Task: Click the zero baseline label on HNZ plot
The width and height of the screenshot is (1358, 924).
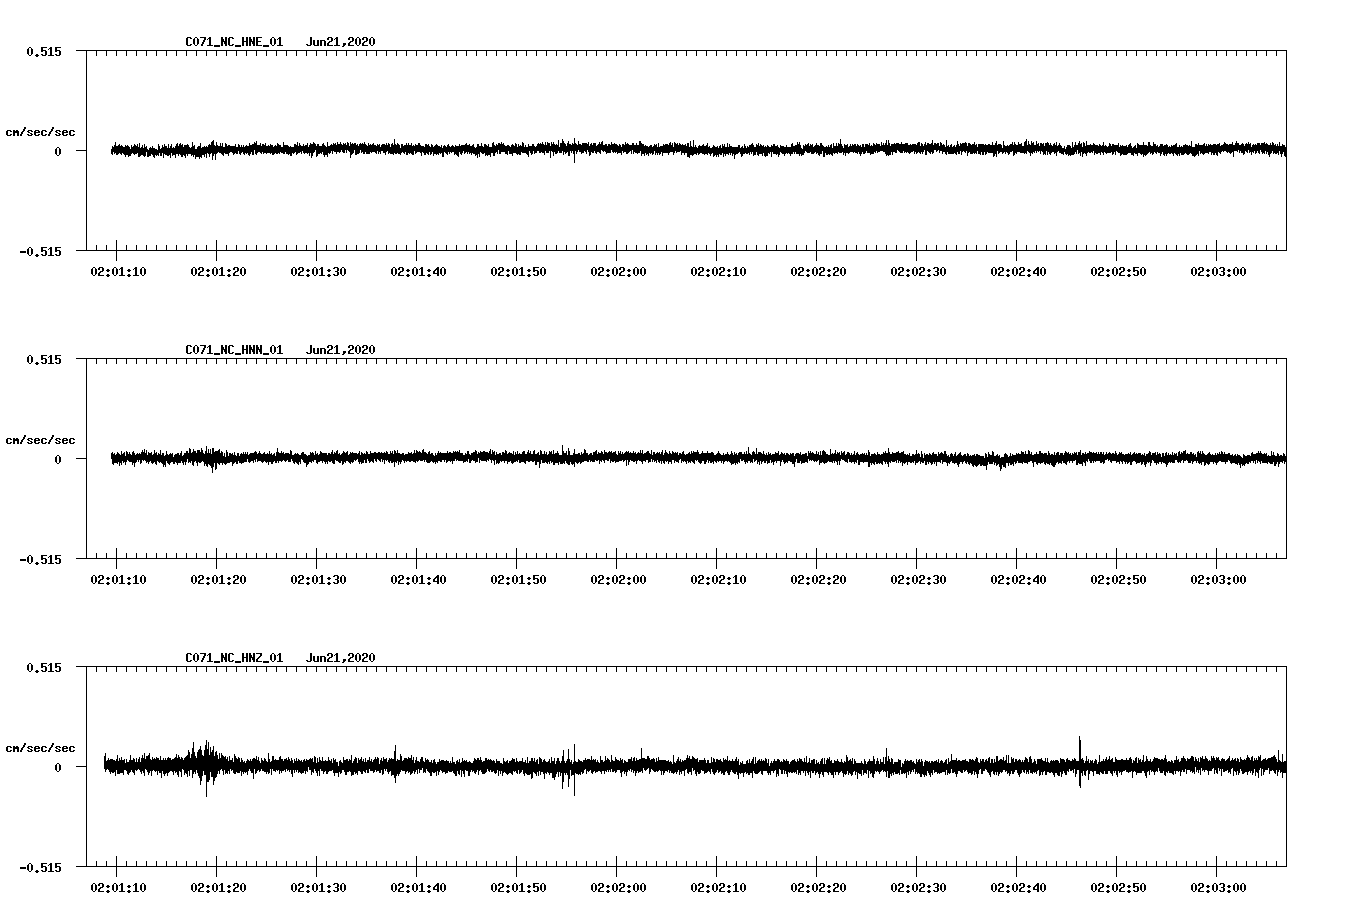Action: 58,767
